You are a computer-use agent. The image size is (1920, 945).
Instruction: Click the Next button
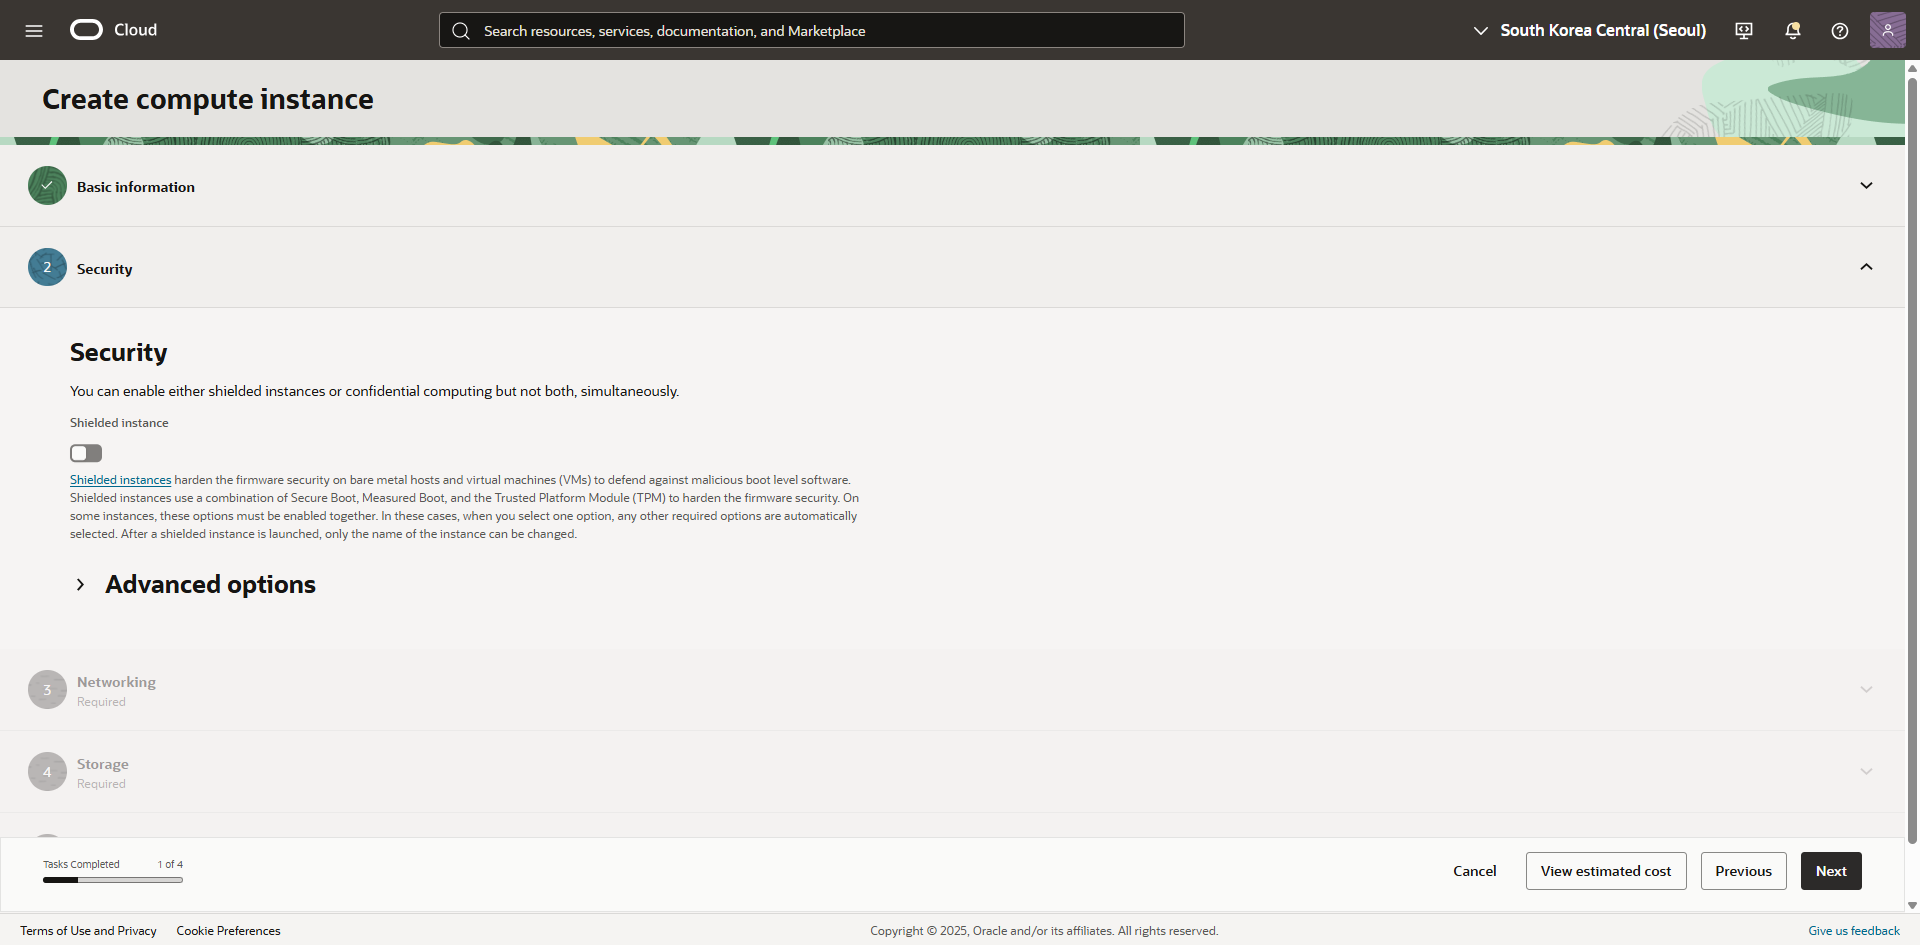pyautogui.click(x=1830, y=871)
